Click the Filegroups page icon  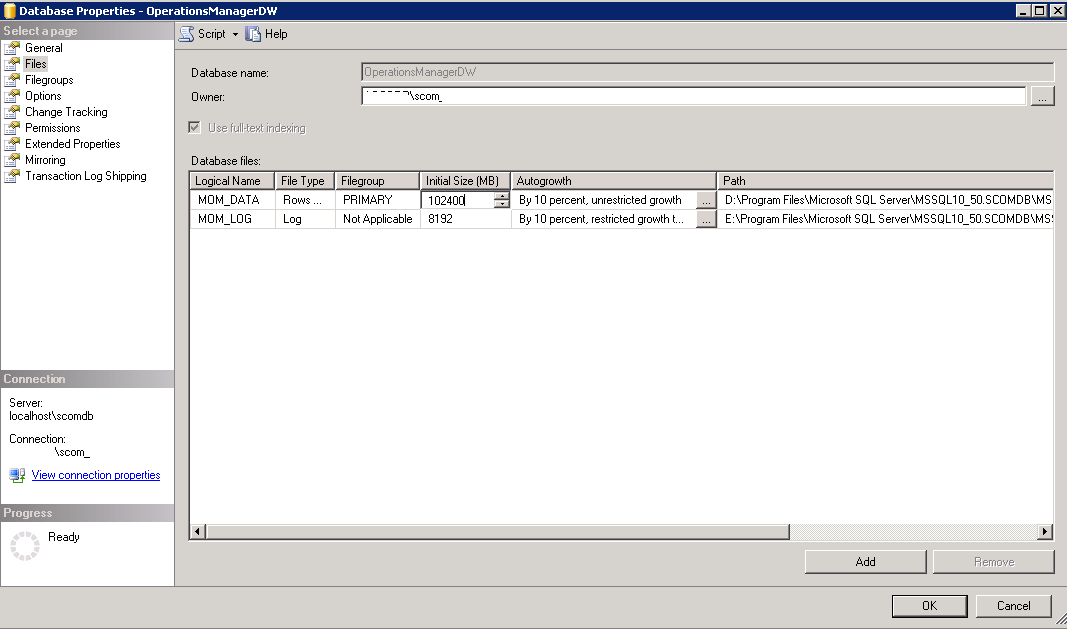[x=12, y=80]
